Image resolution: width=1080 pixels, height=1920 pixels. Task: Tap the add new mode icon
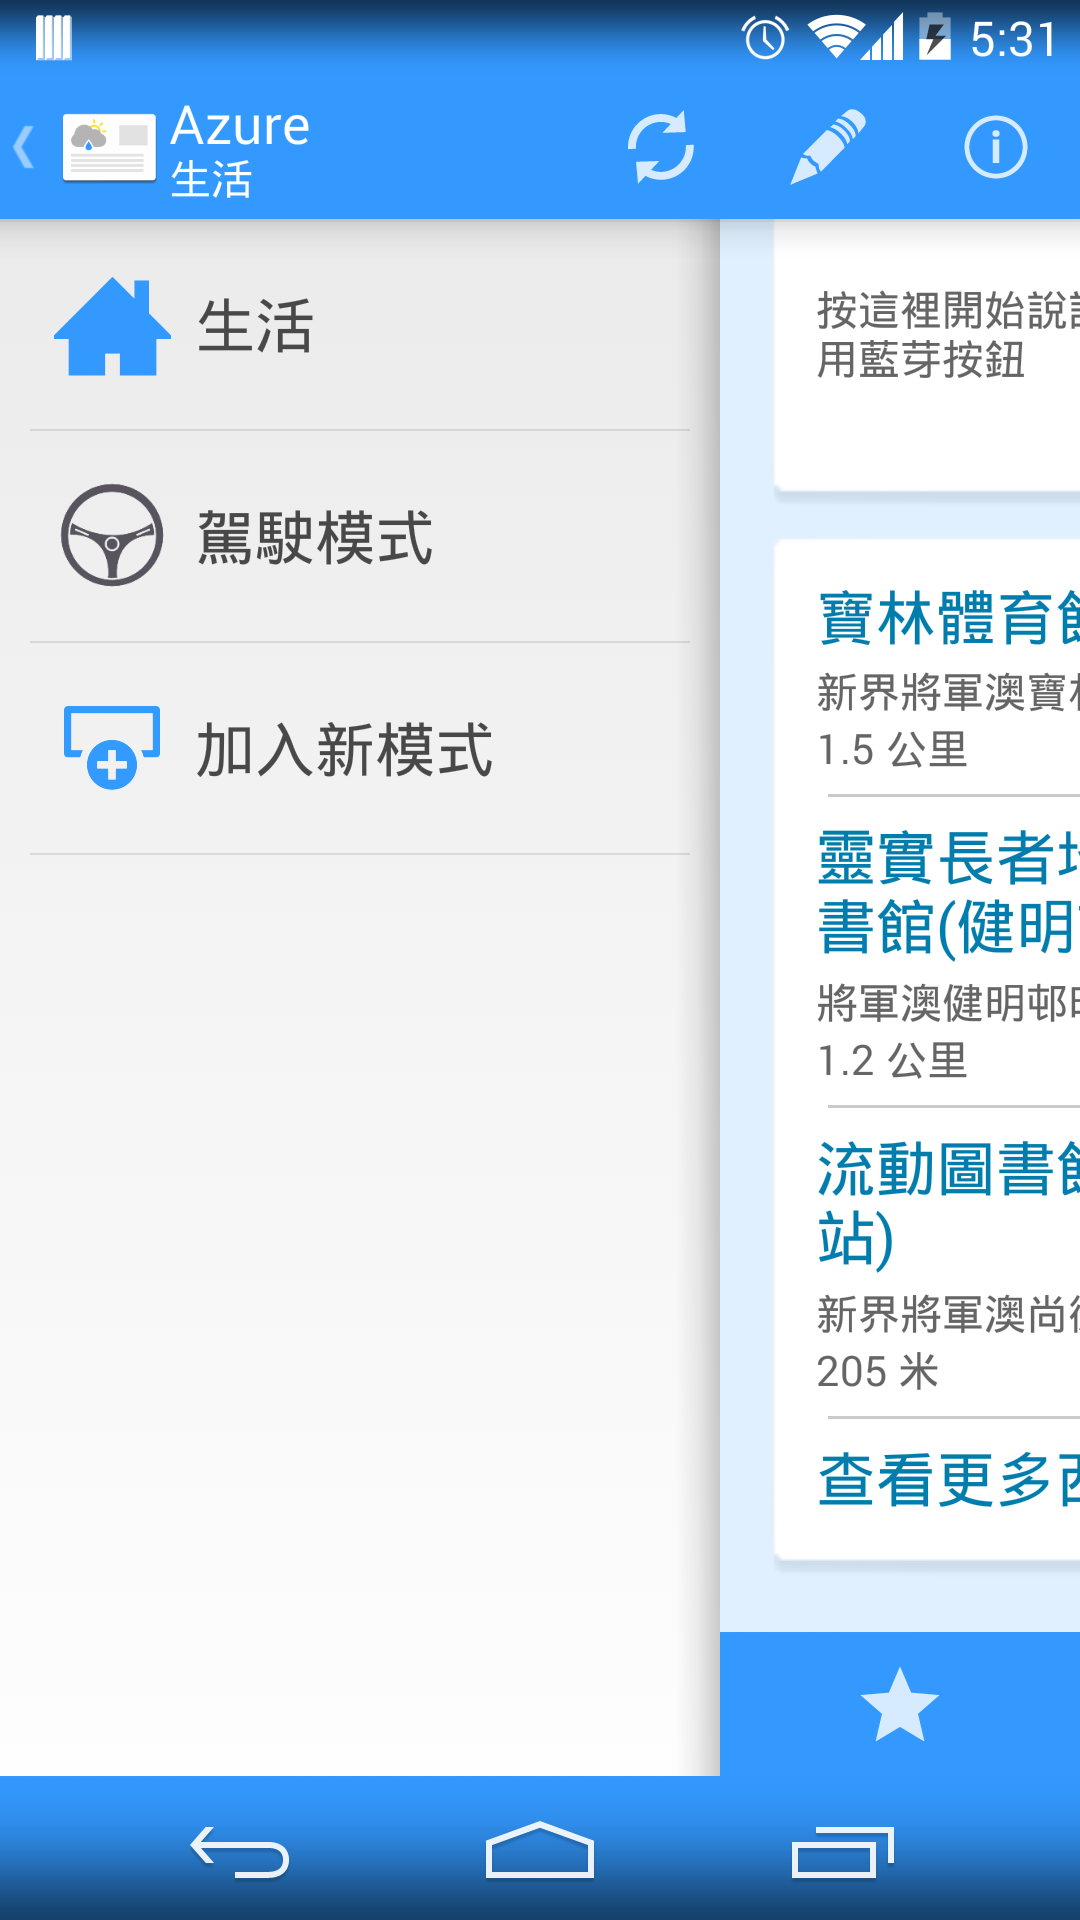click(112, 748)
